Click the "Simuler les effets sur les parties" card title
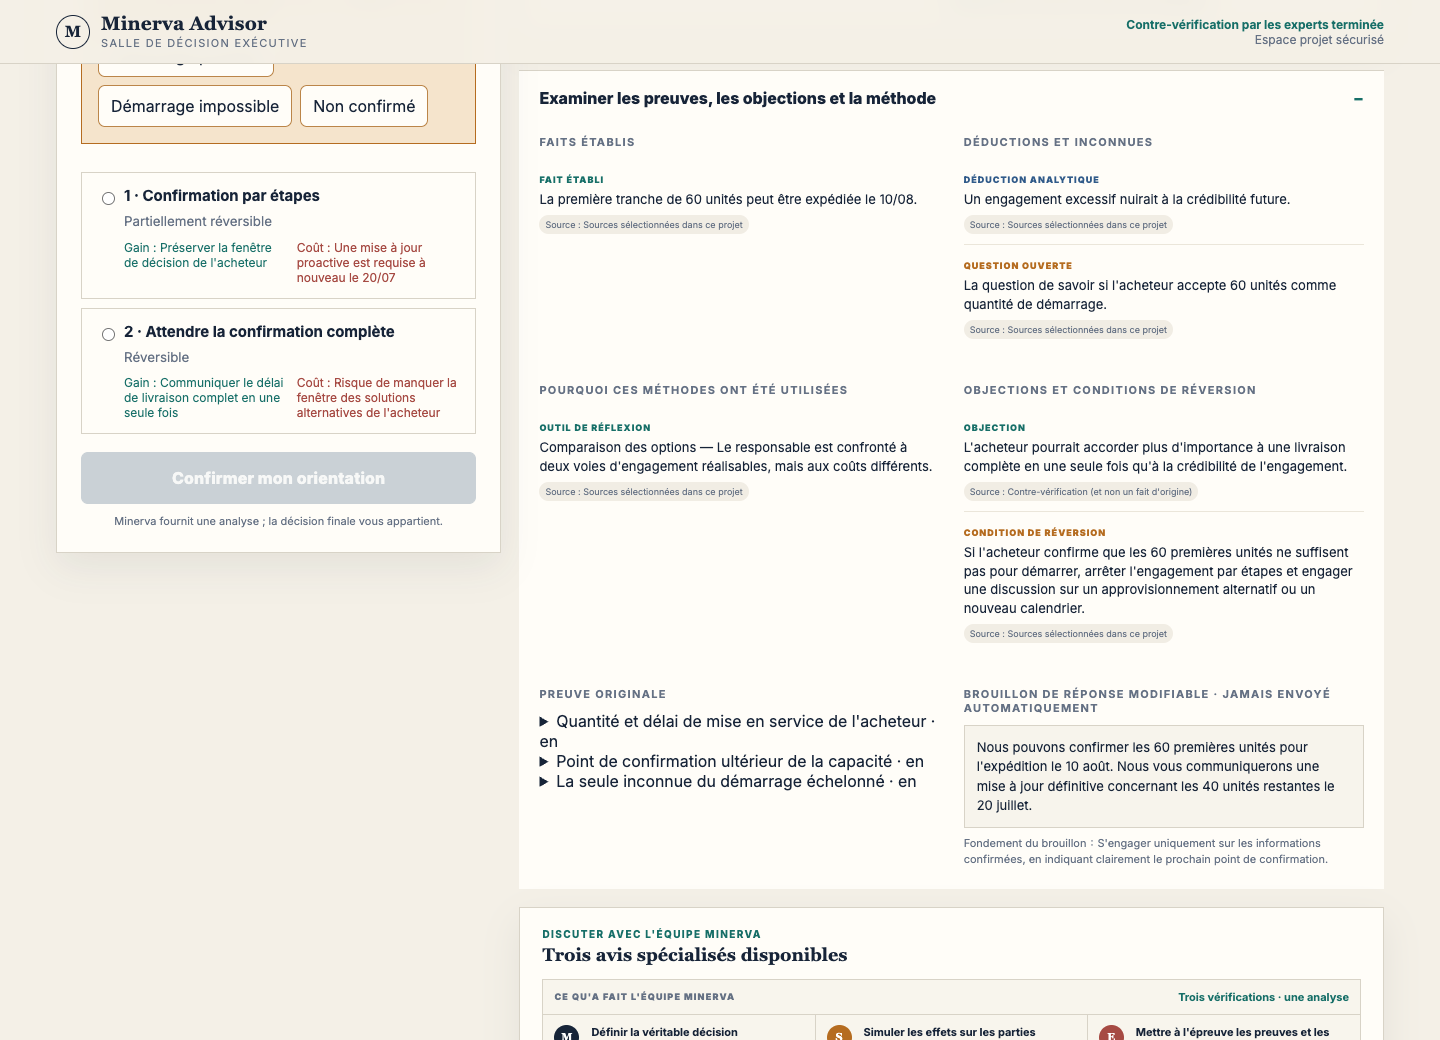Screen dimensions: 1440x1040 pos(949,1032)
